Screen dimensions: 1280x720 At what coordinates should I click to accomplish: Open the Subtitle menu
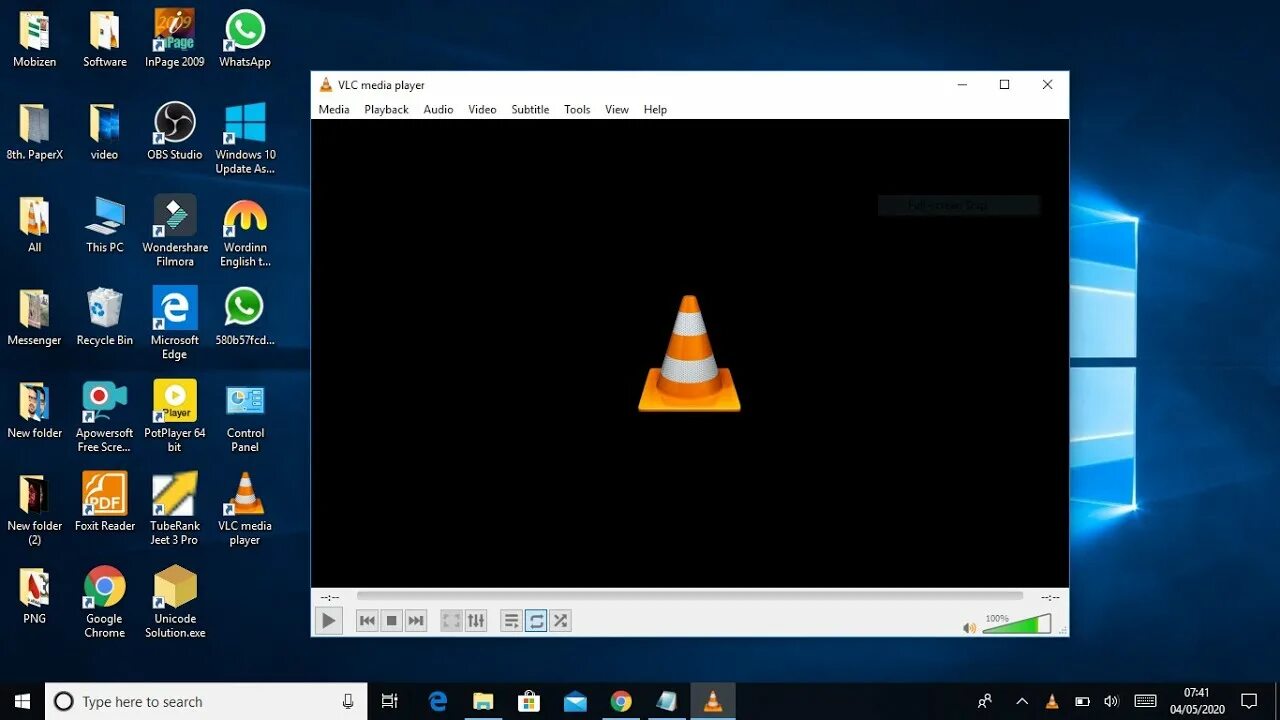(x=530, y=109)
